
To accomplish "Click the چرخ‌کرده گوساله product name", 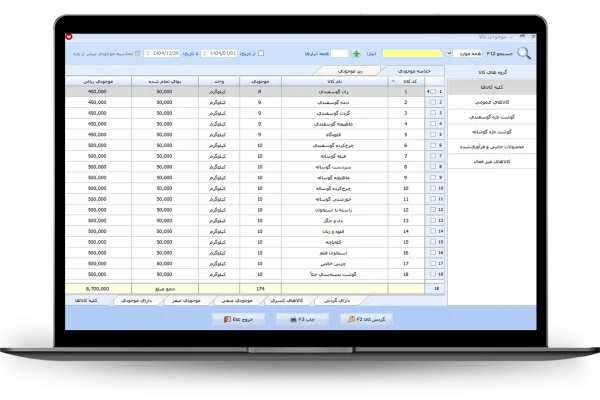I will pos(333,188).
